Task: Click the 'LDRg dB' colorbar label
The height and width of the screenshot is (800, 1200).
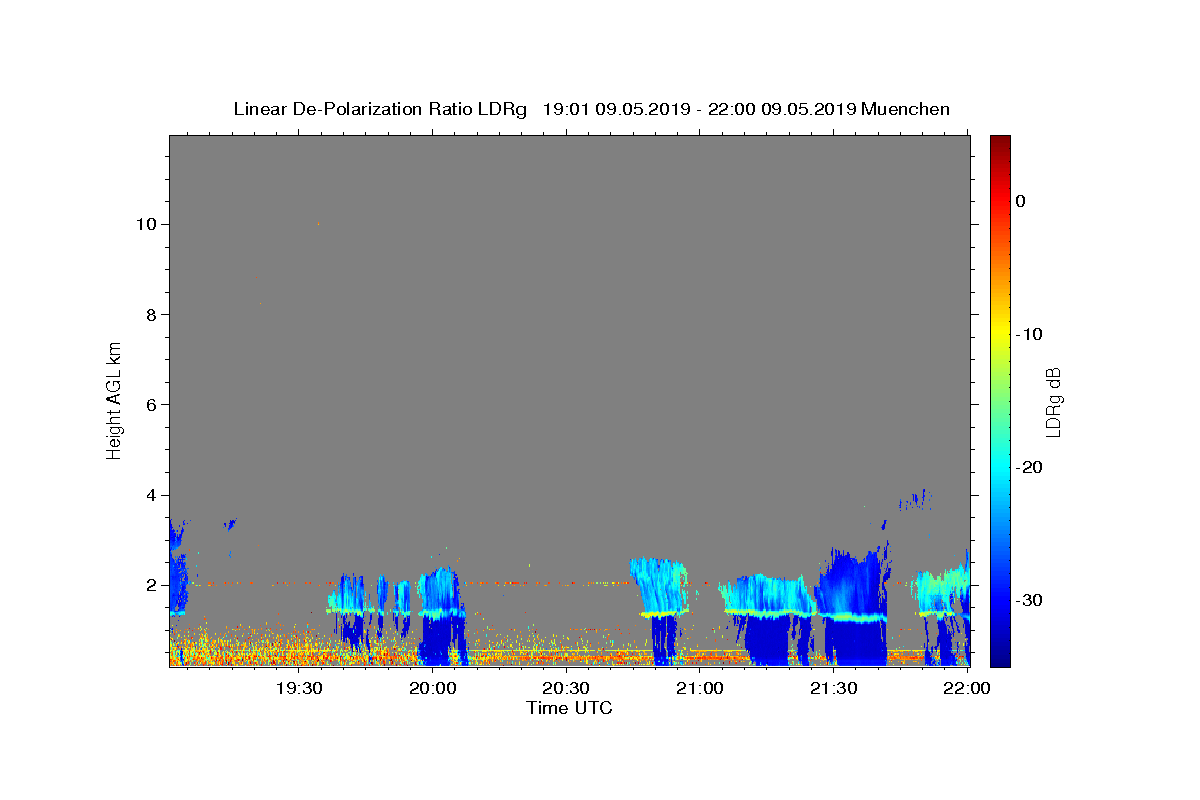Action: pos(1052,402)
